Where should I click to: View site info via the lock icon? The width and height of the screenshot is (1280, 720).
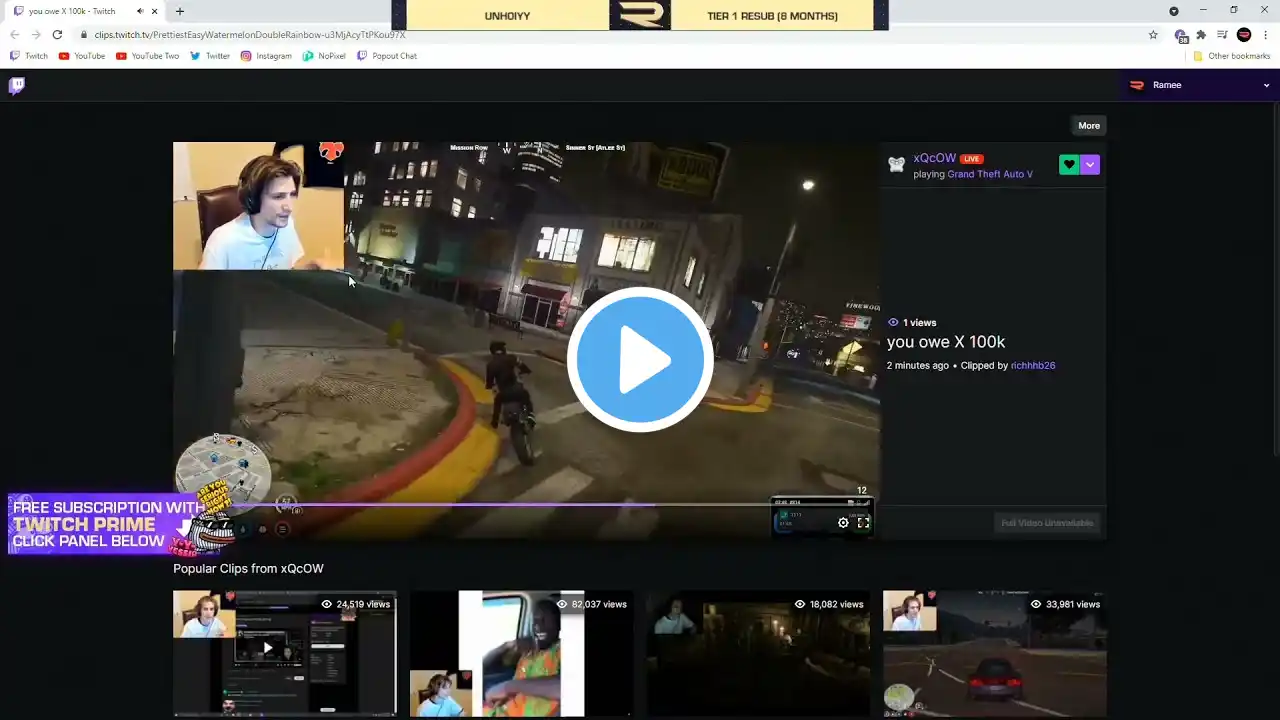[x=85, y=35]
